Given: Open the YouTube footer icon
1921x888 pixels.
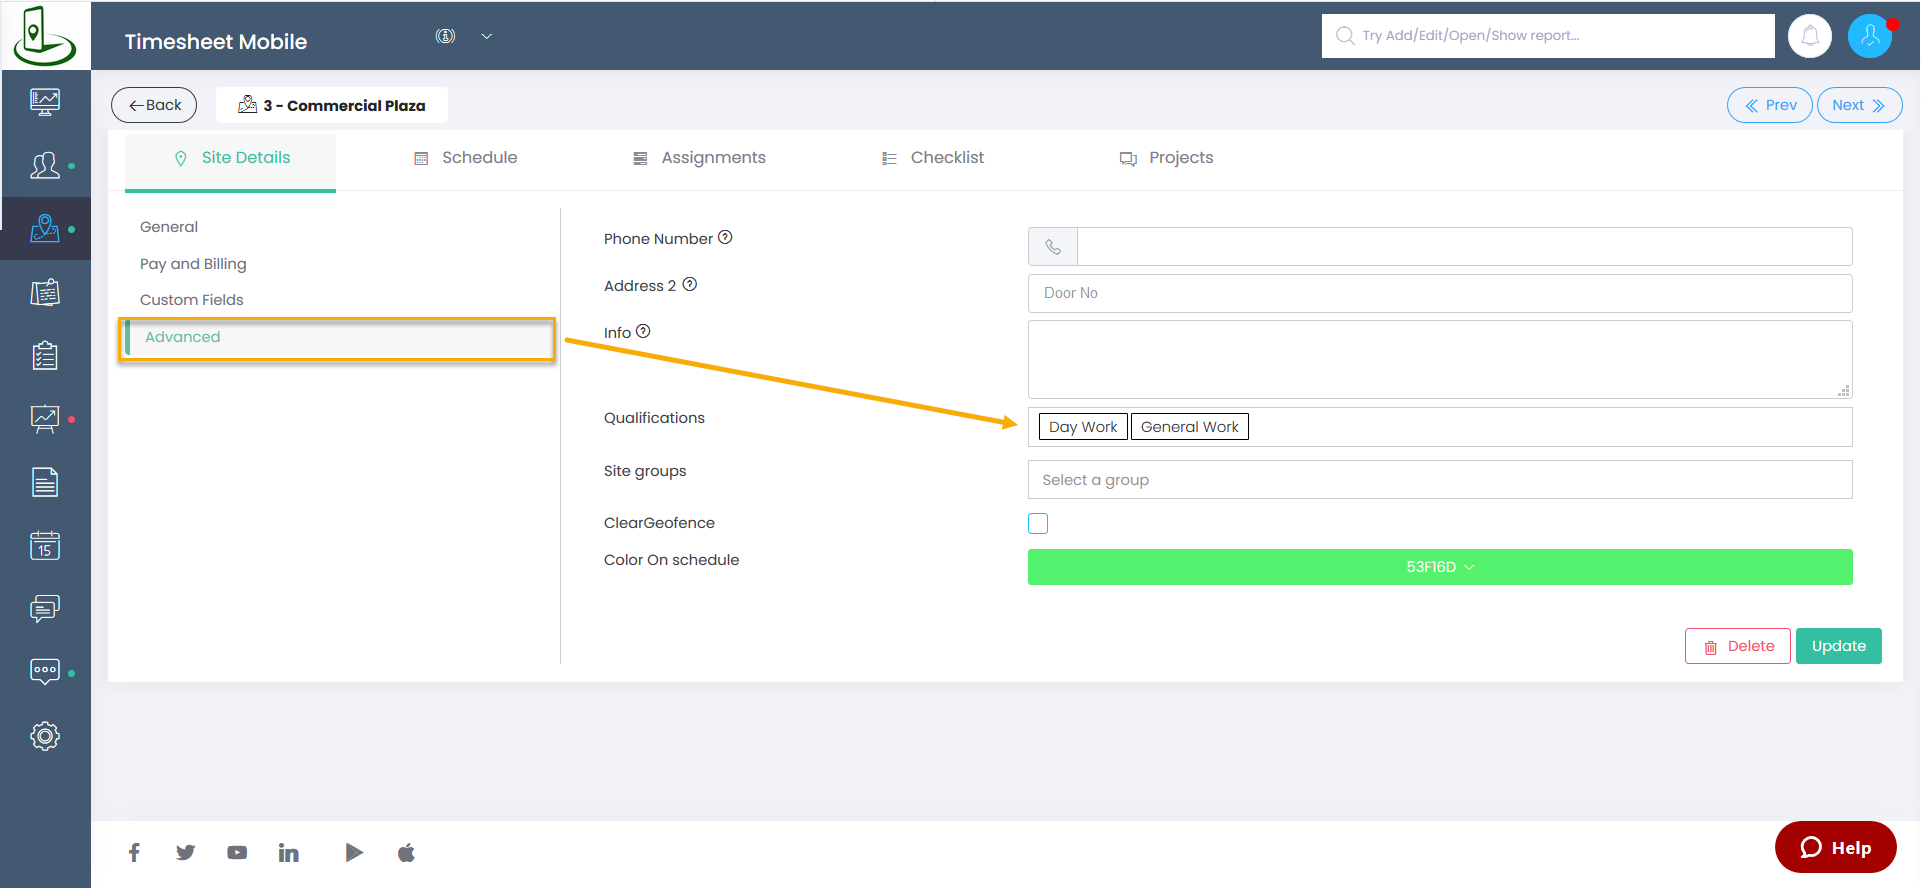Looking at the screenshot, I should tap(237, 853).
